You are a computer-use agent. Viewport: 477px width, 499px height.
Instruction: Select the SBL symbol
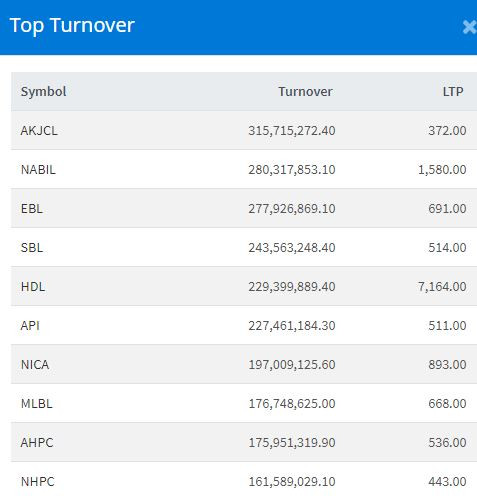32,247
